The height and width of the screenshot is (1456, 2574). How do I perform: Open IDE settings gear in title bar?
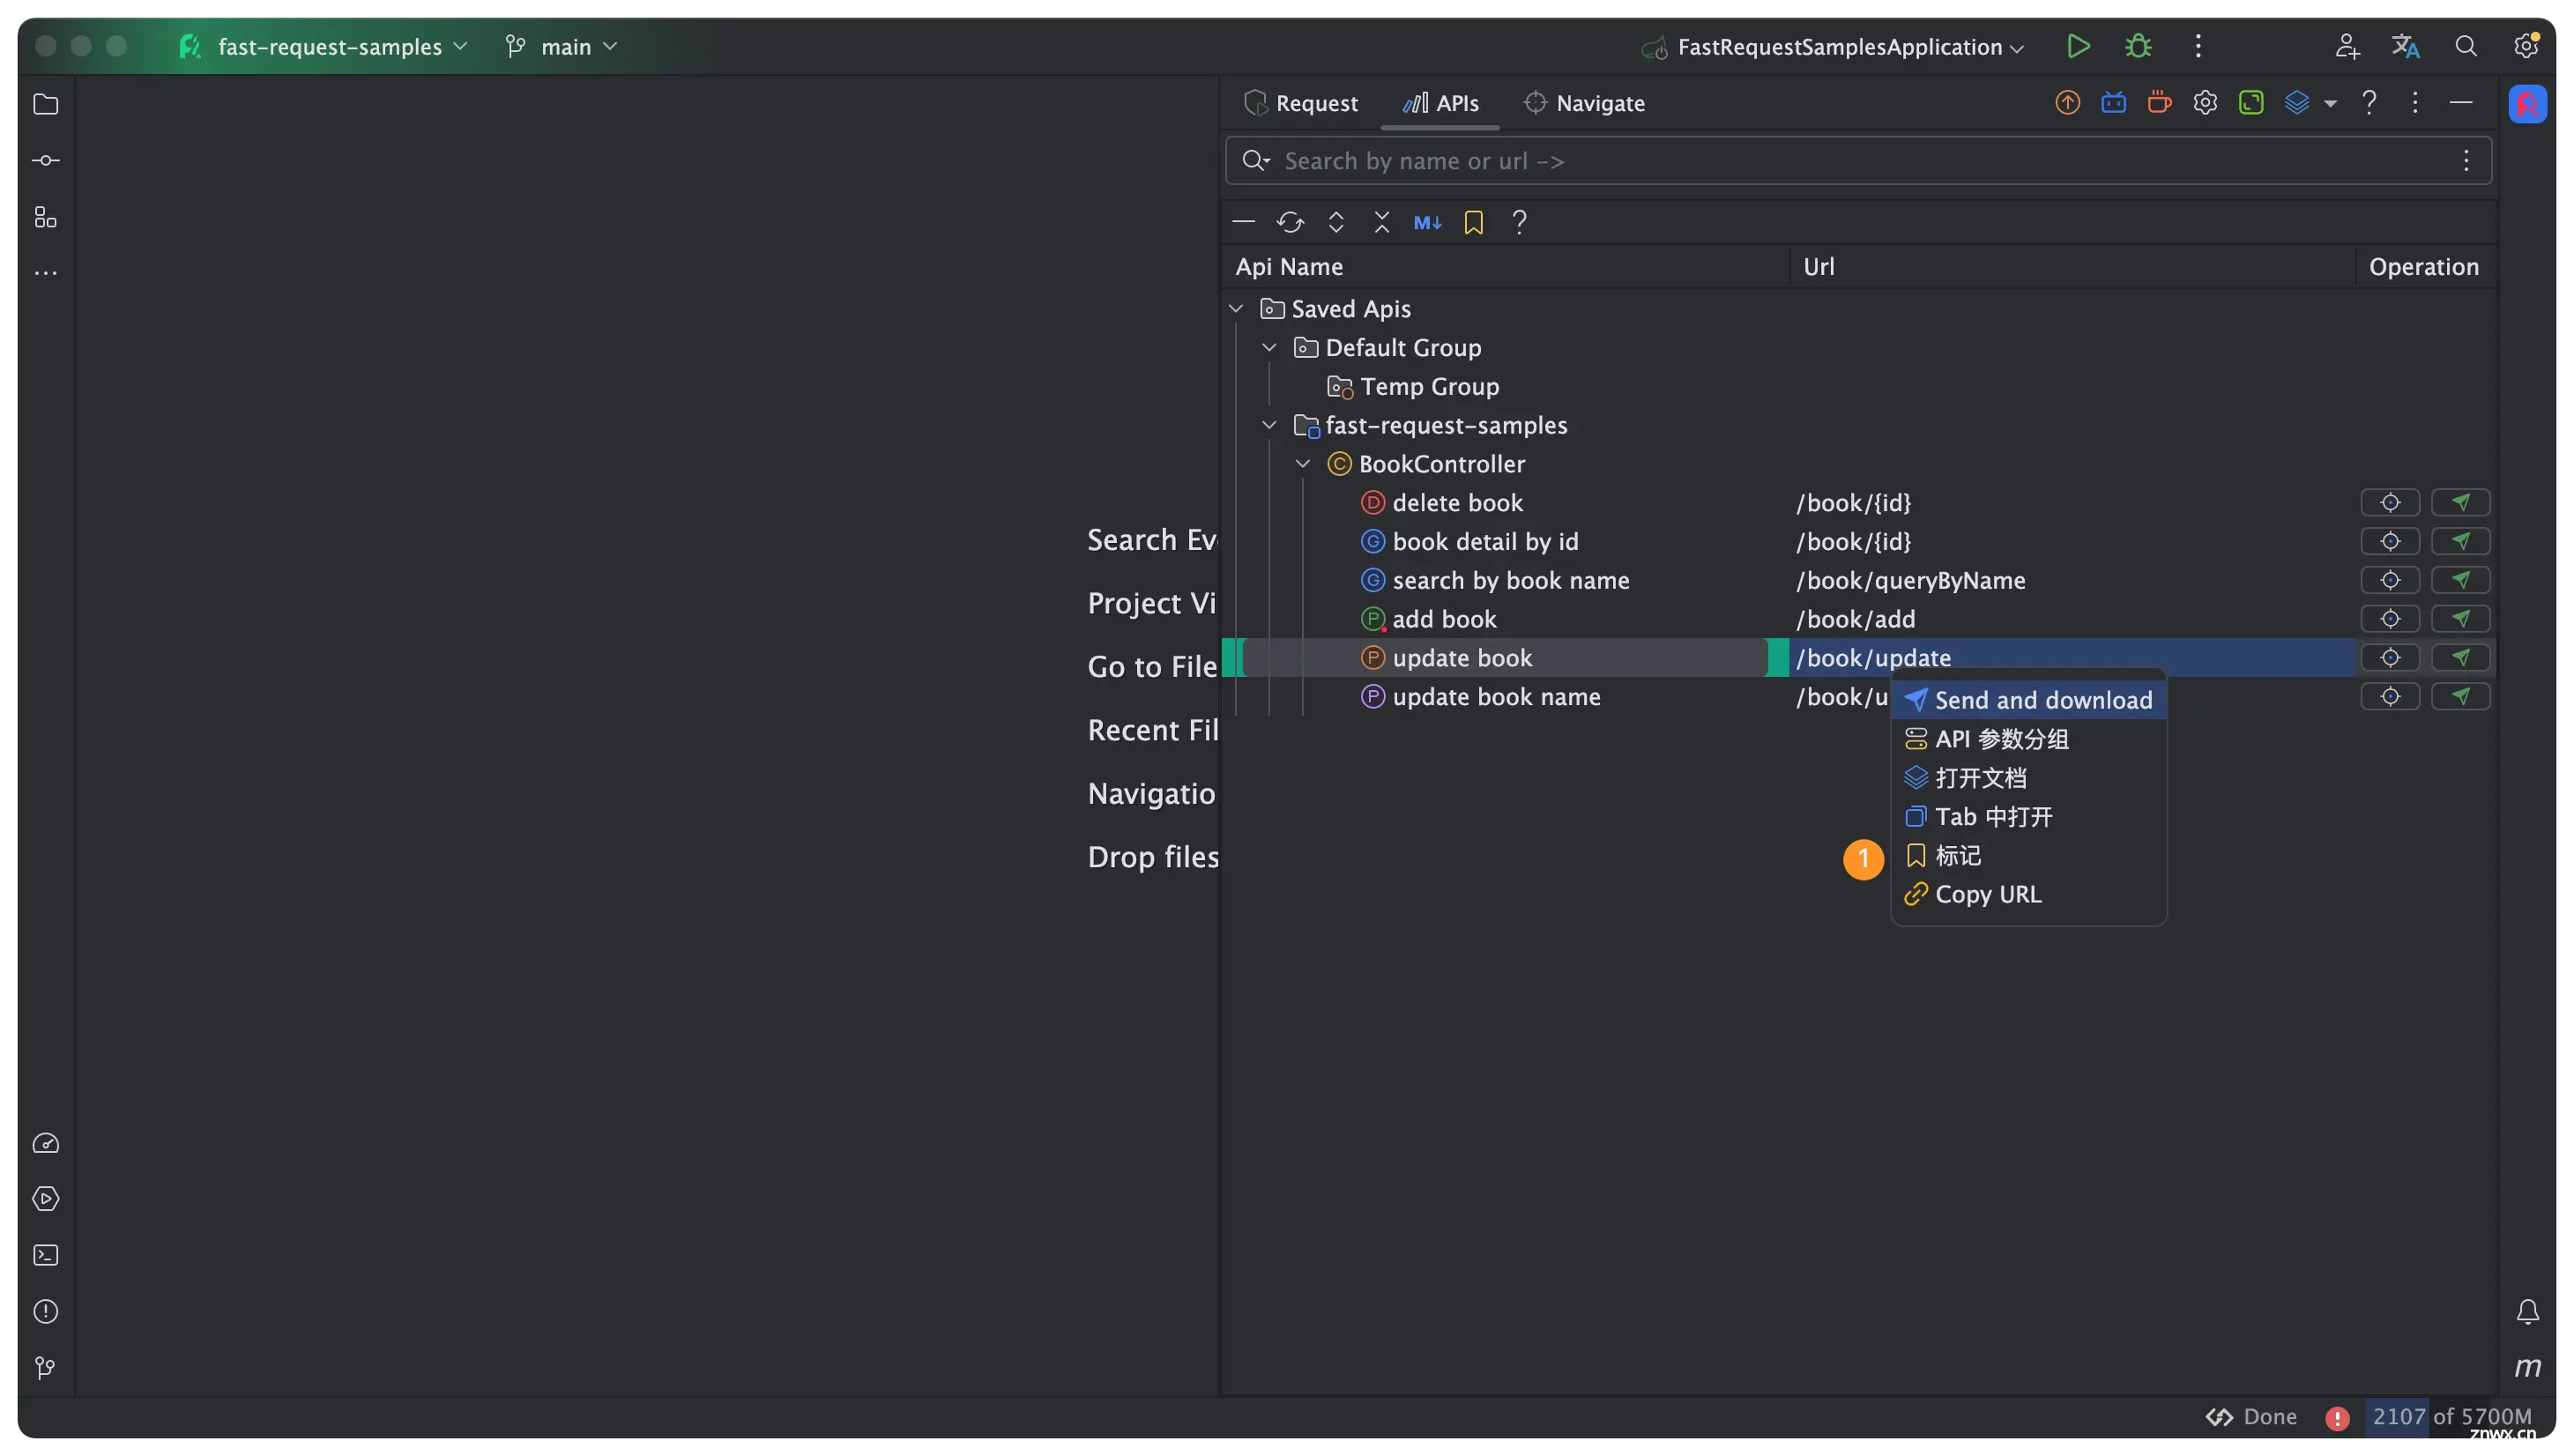point(2525,46)
